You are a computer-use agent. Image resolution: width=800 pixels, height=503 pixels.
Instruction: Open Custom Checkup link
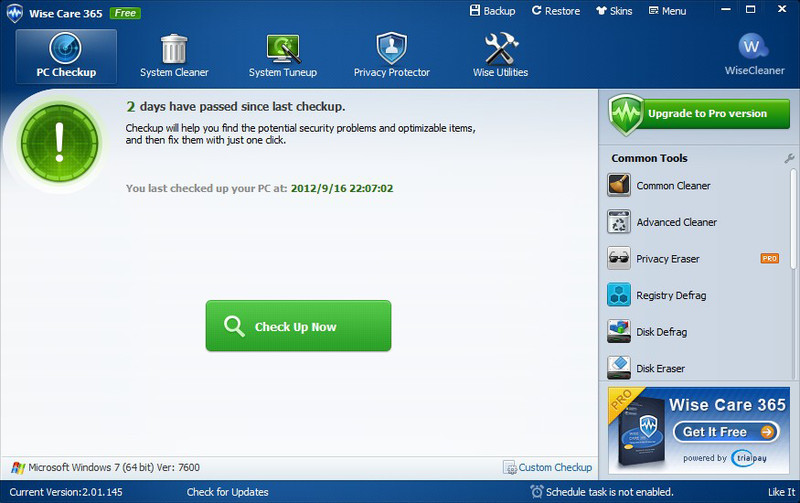click(555, 467)
